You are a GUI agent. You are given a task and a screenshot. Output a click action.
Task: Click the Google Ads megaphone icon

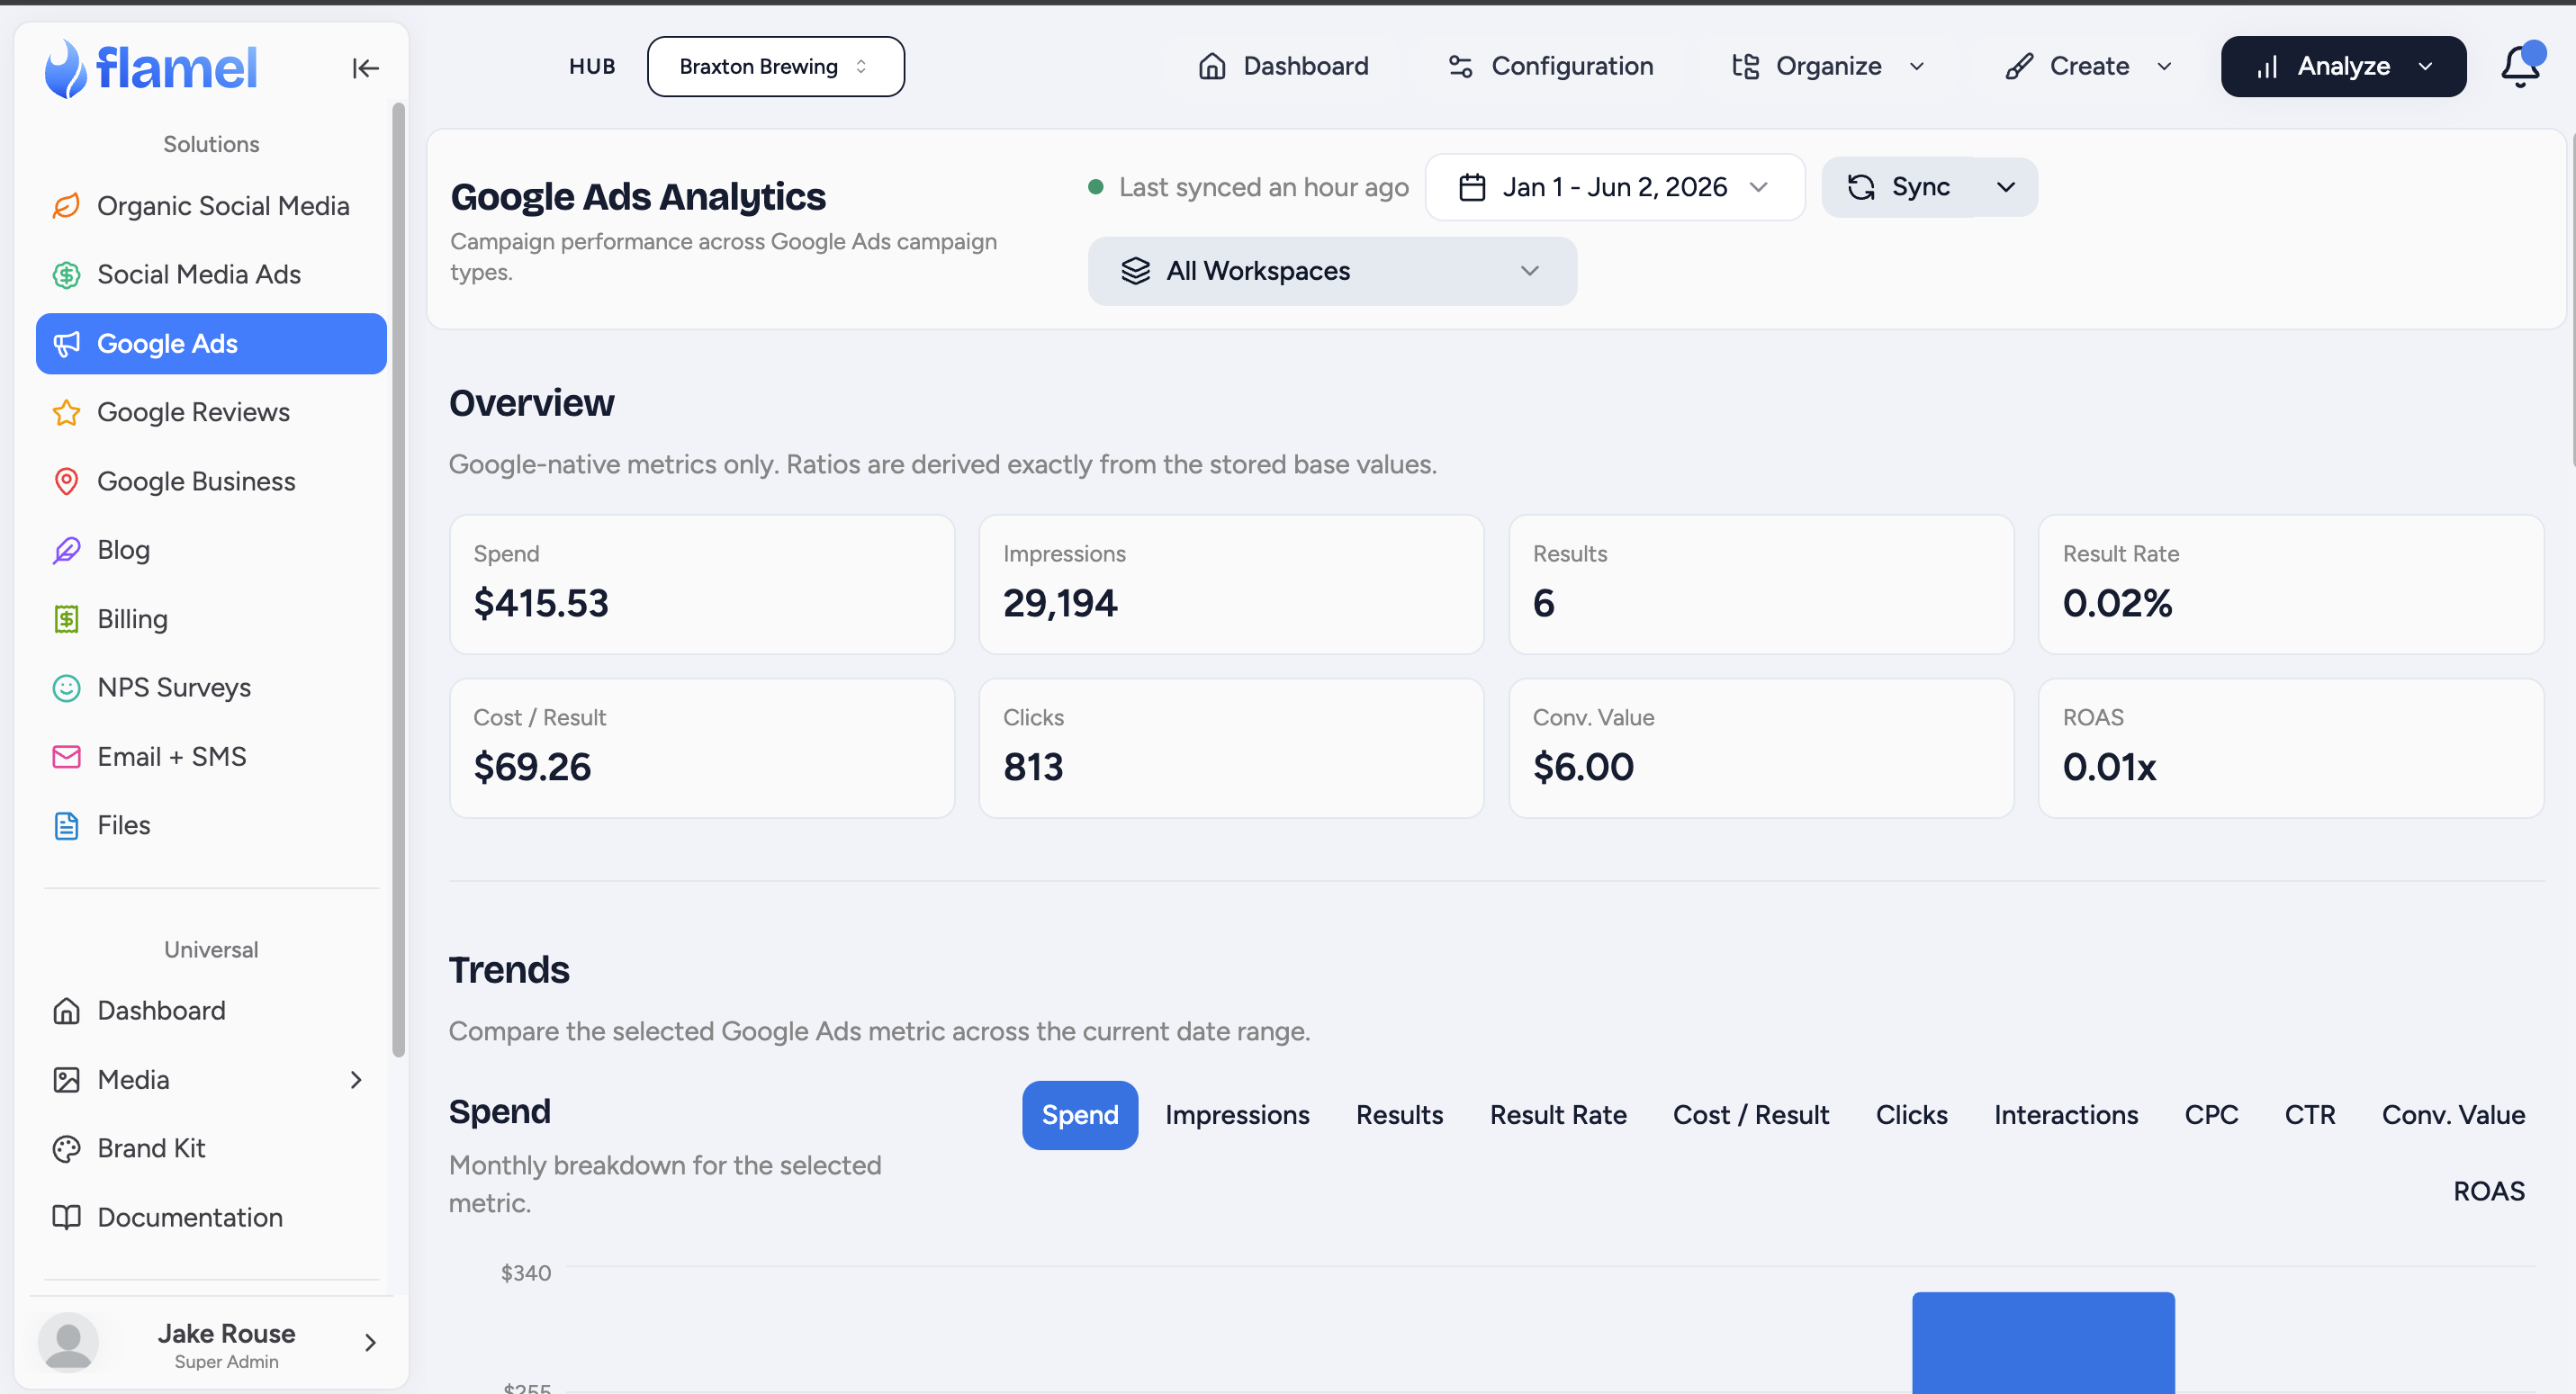tap(66, 344)
